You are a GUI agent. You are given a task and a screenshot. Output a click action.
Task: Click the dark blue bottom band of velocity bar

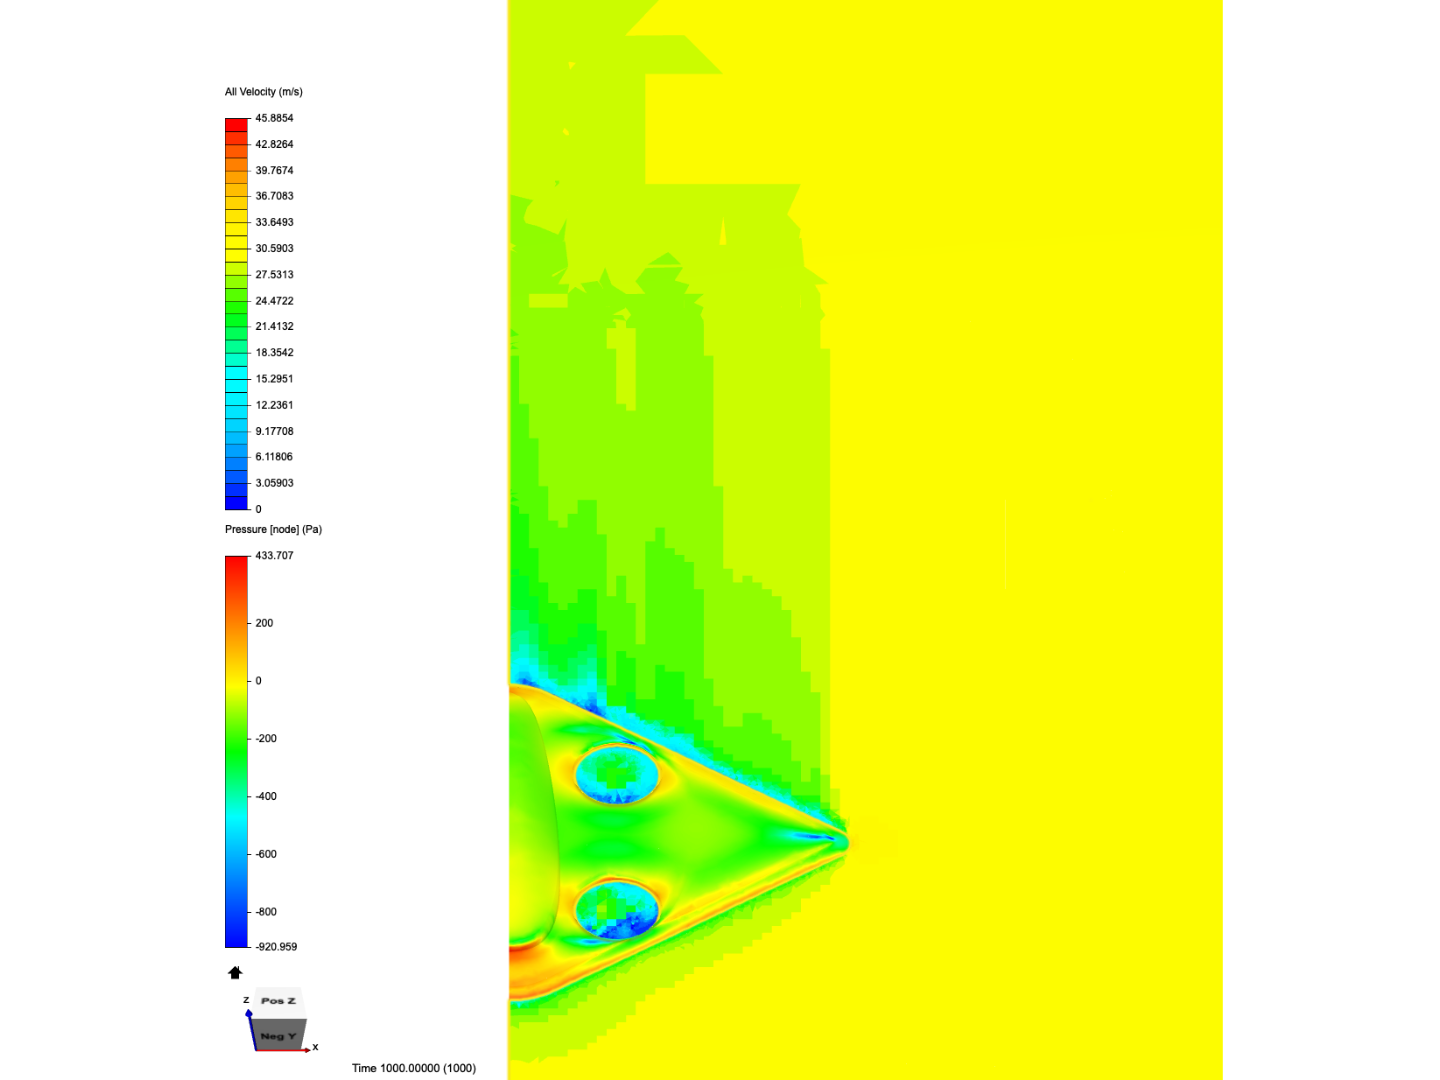coord(236,503)
